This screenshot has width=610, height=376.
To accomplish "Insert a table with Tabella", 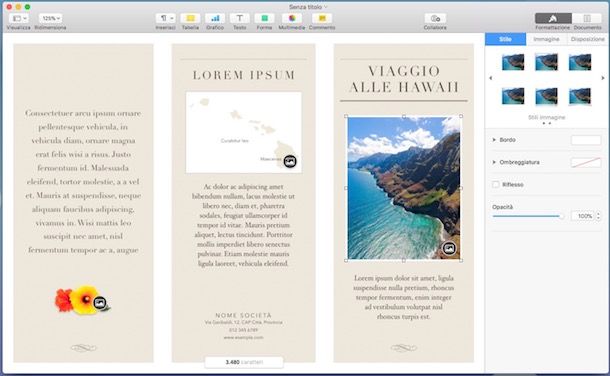I will click(190, 18).
